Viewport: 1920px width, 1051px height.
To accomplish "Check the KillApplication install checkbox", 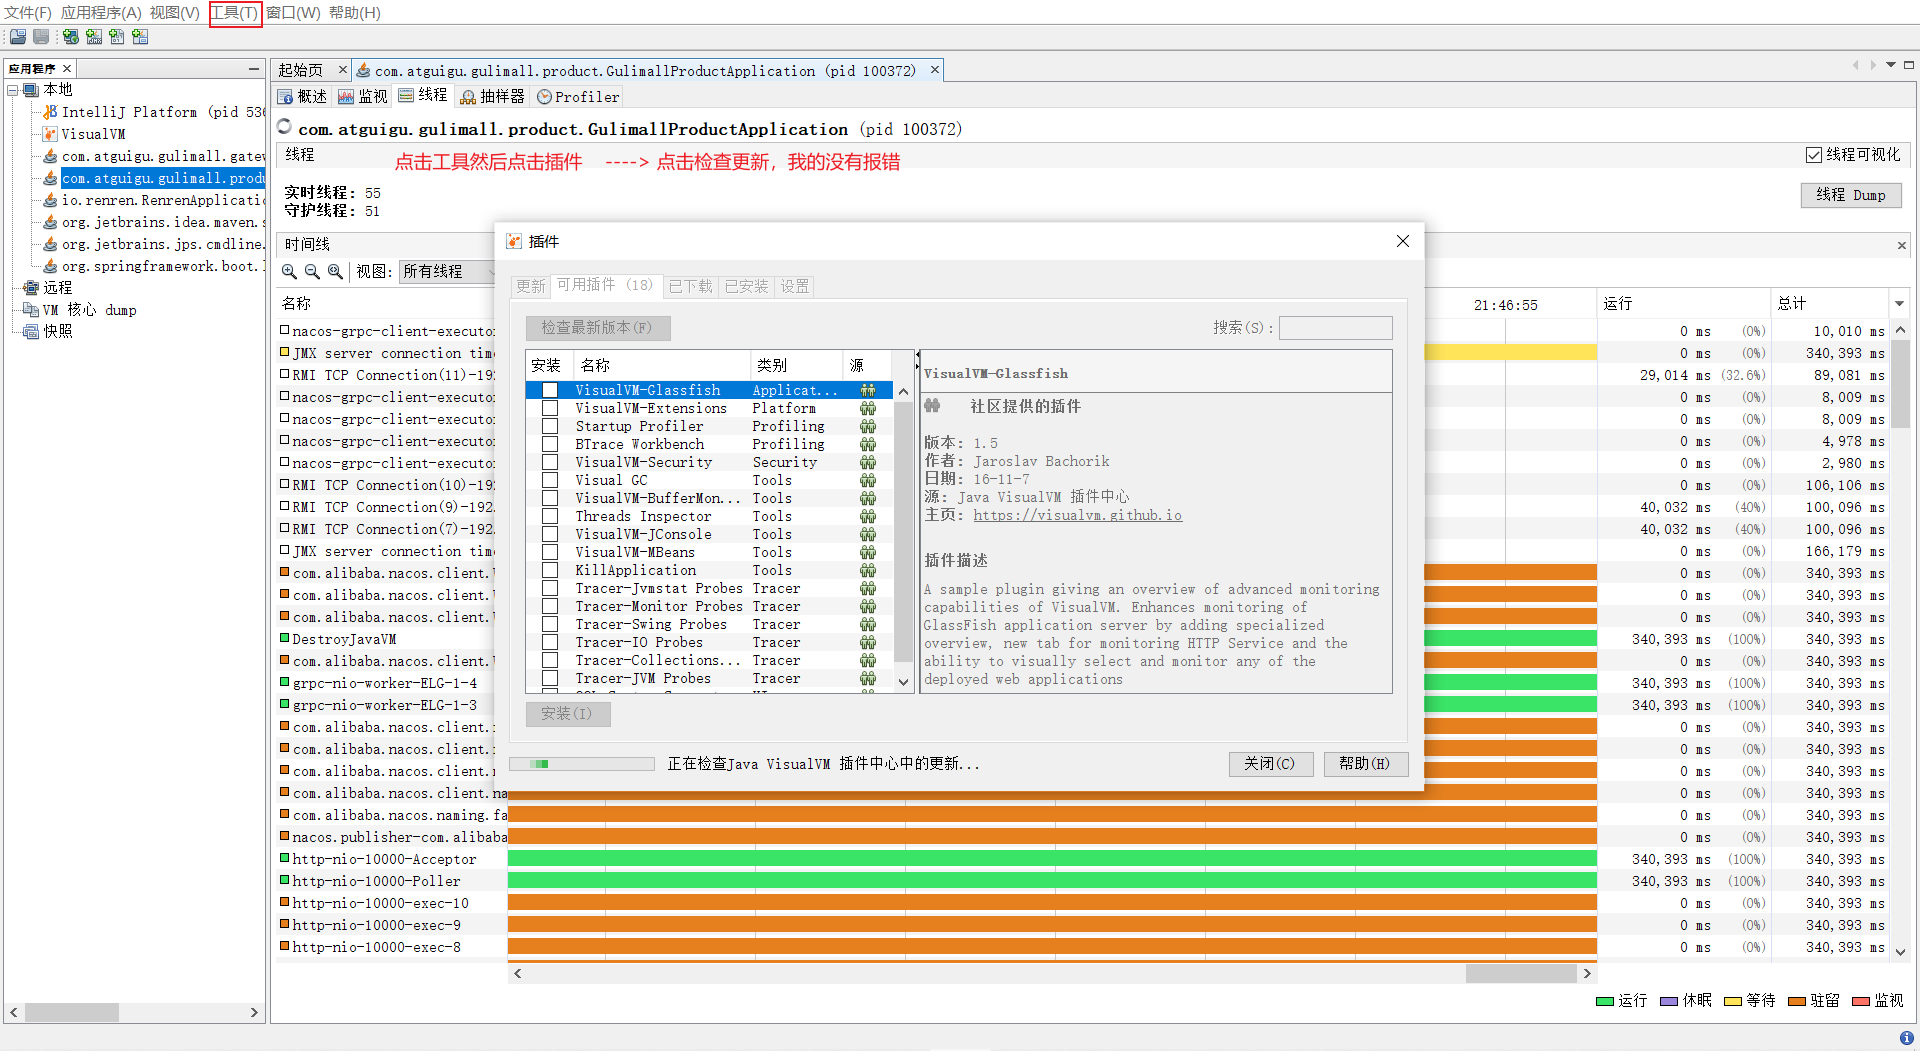I will (x=550, y=570).
